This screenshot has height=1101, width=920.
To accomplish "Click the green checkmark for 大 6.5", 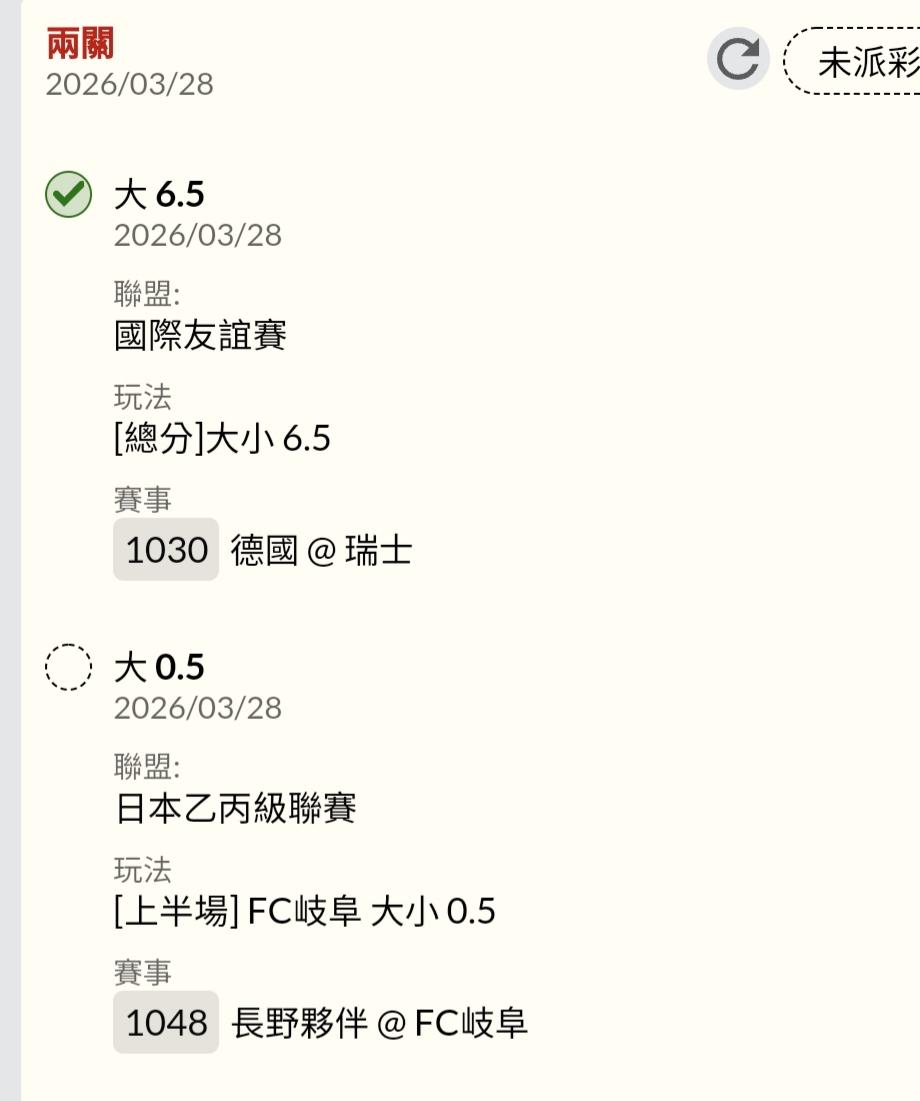I will 68,195.
